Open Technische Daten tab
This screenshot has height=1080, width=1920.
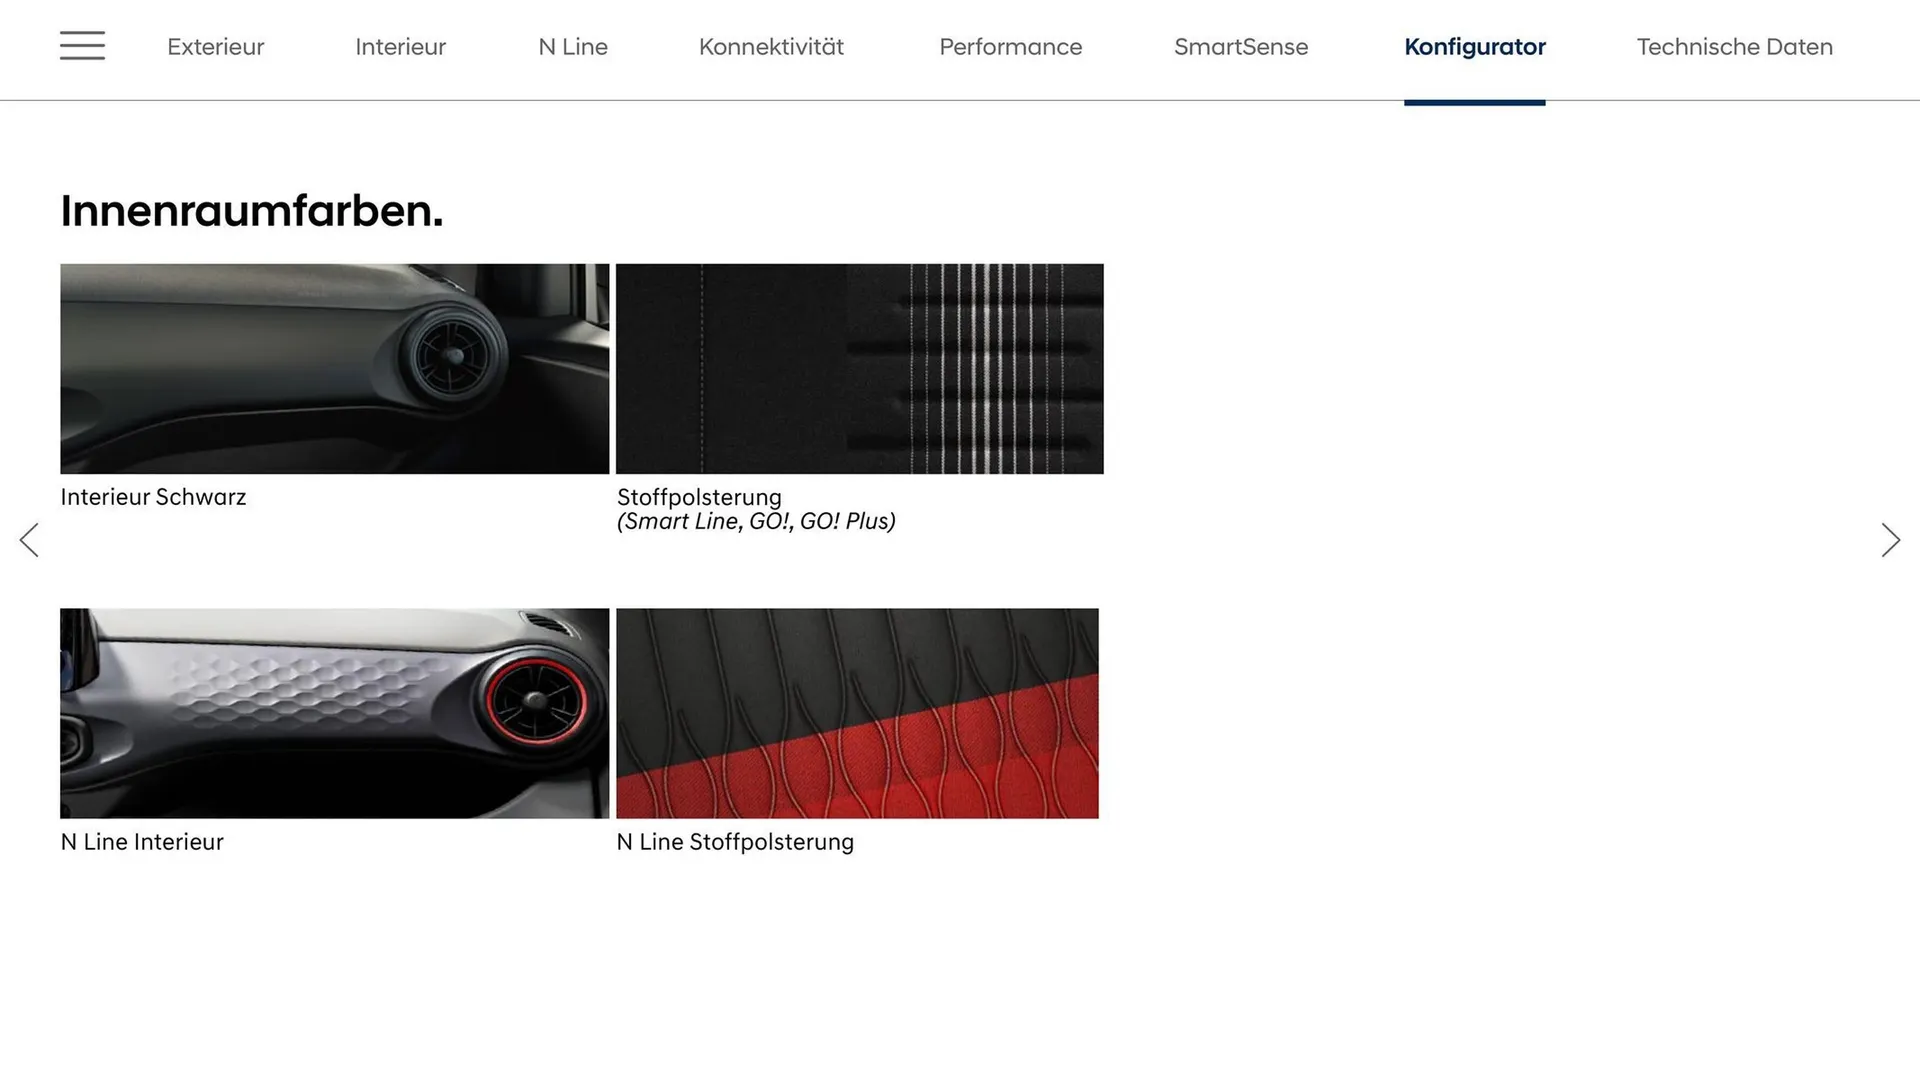1734,47
